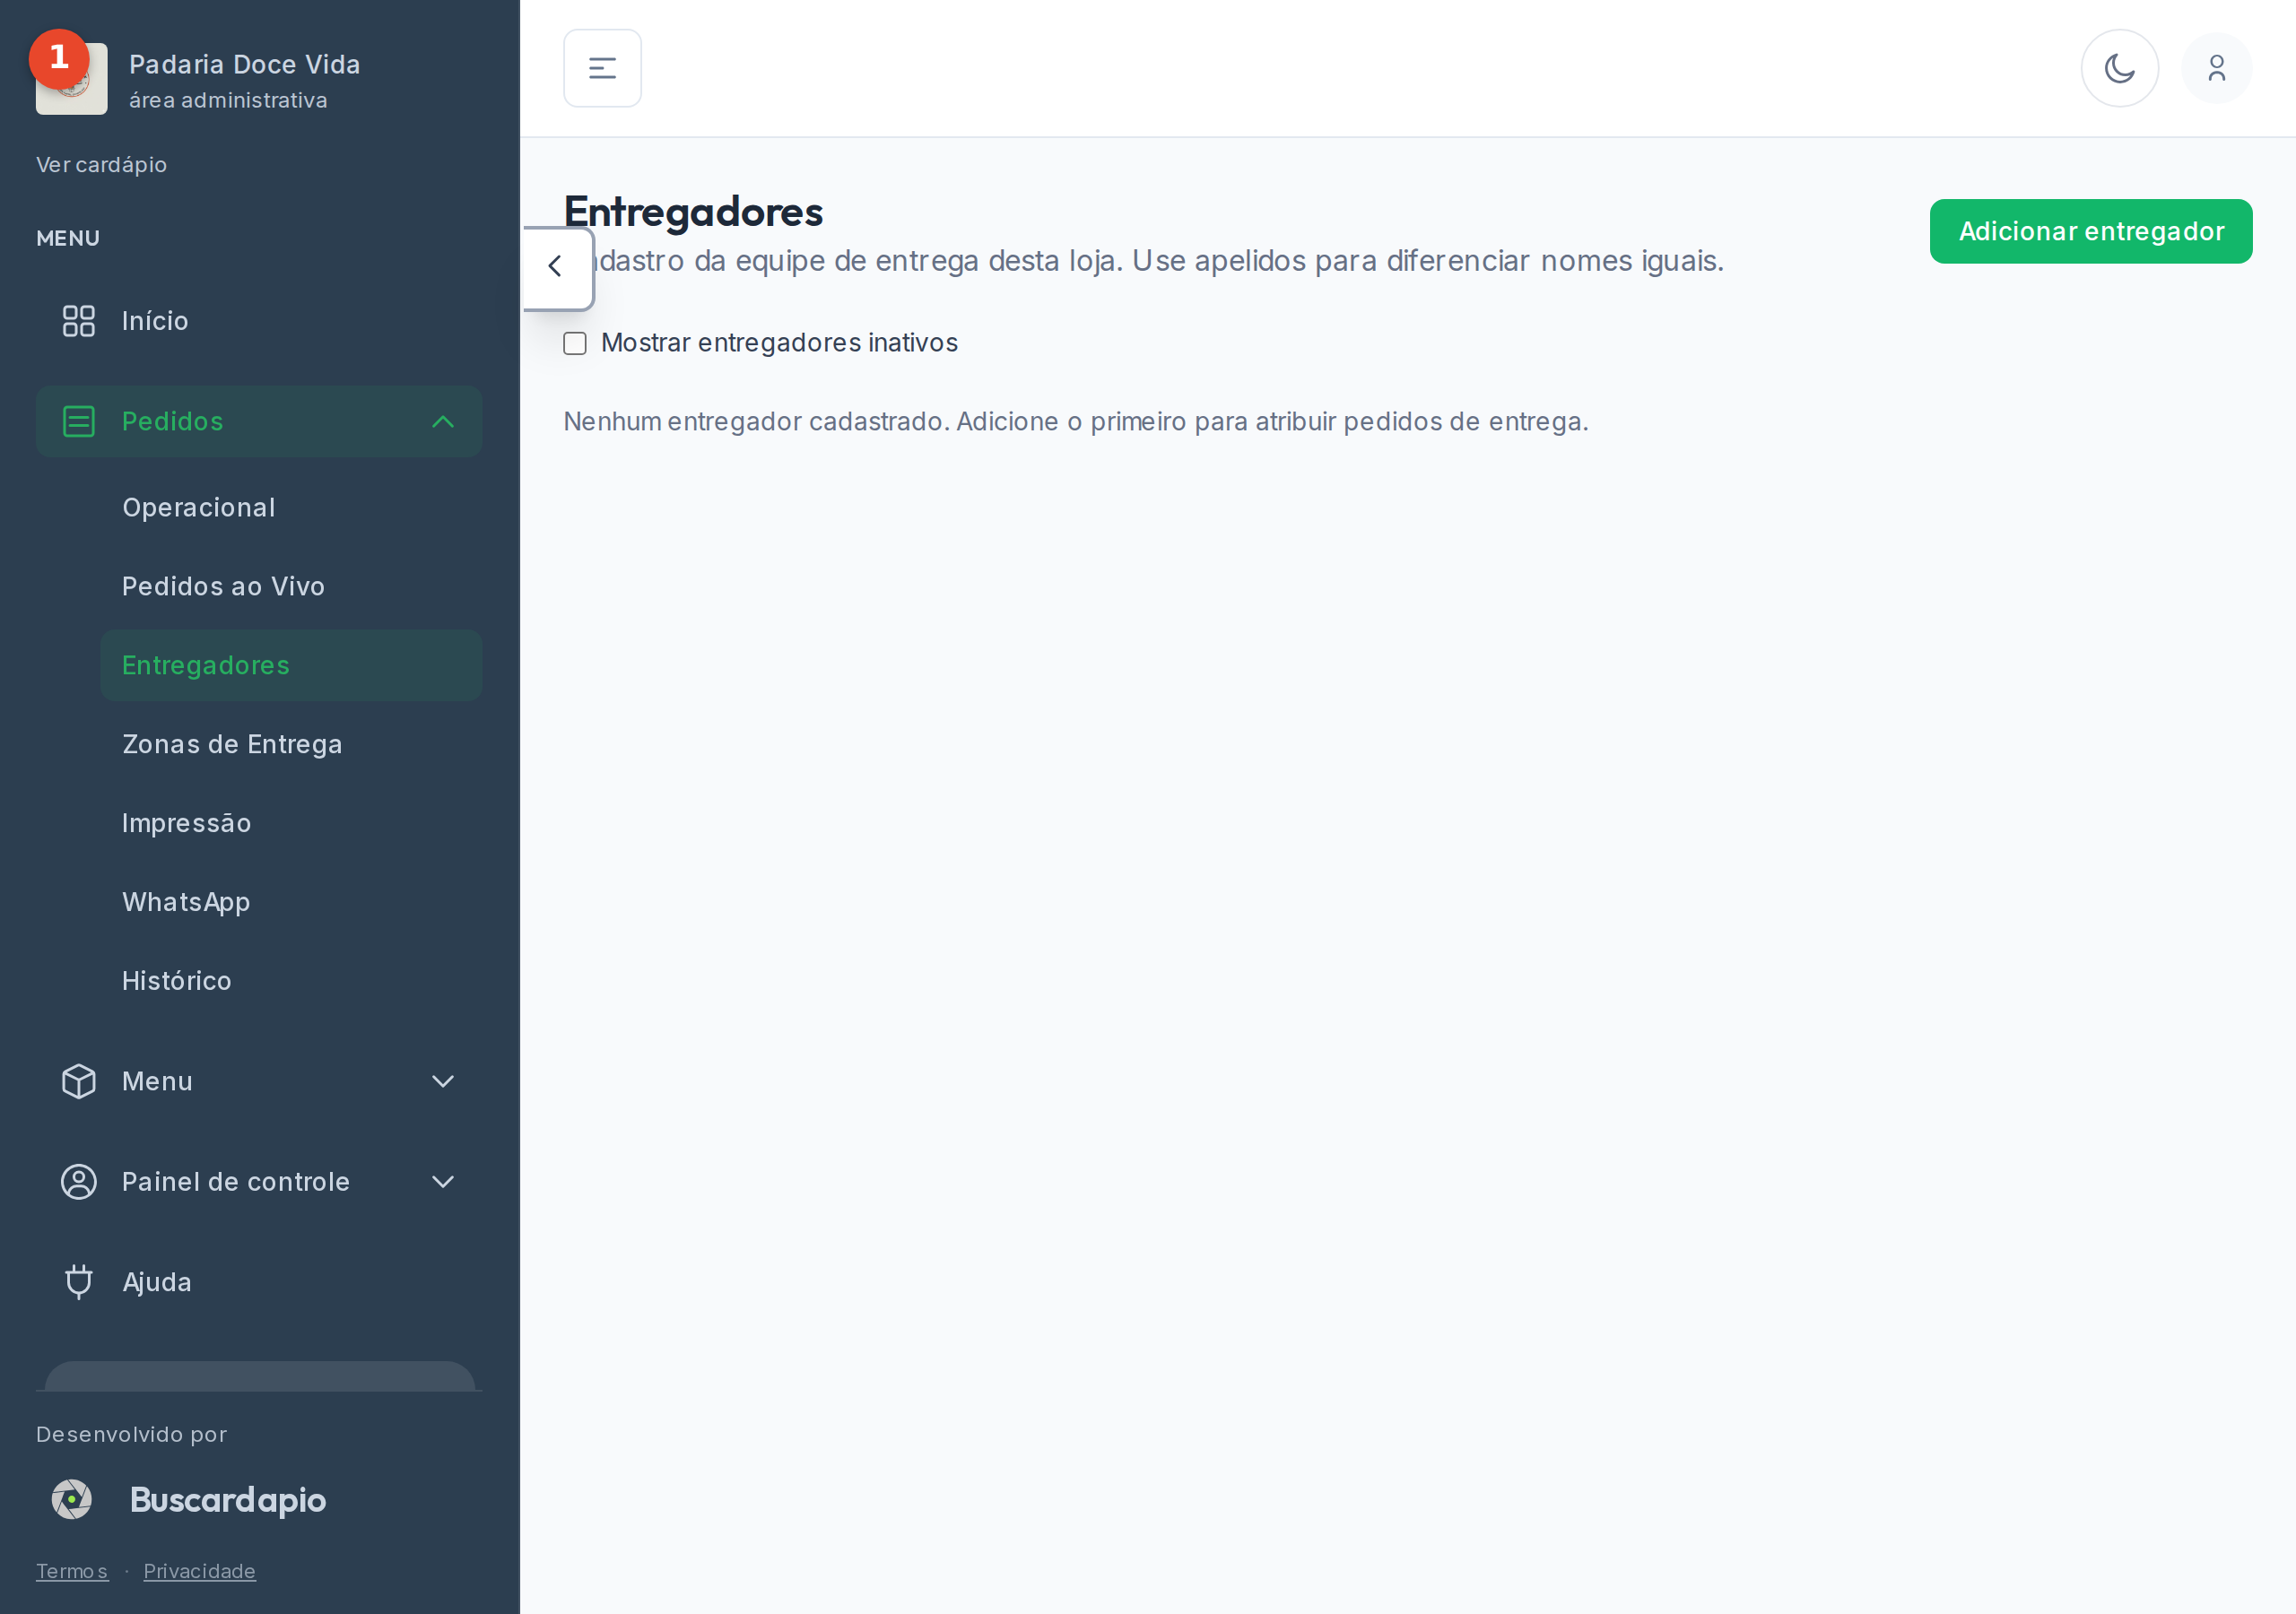This screenshot has width=2296, height=1614.
Task: Expand the Menu section chevron
Action: click(443, 1081)
